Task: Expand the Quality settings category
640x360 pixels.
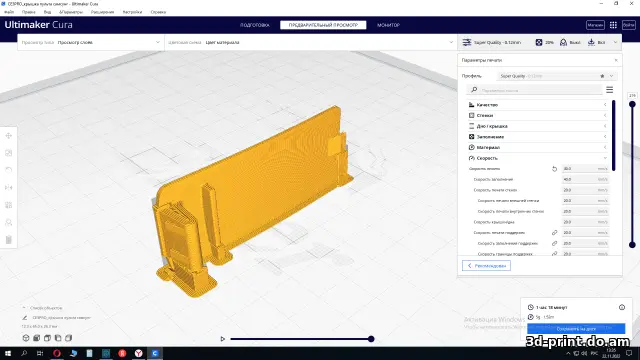Action: click(538, 105)
